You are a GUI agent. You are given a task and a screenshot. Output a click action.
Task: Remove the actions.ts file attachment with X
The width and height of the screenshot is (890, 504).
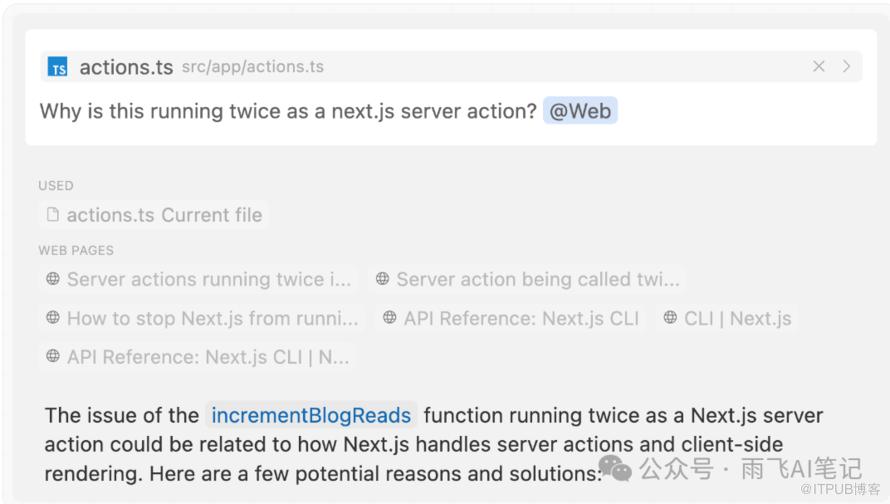818,66
